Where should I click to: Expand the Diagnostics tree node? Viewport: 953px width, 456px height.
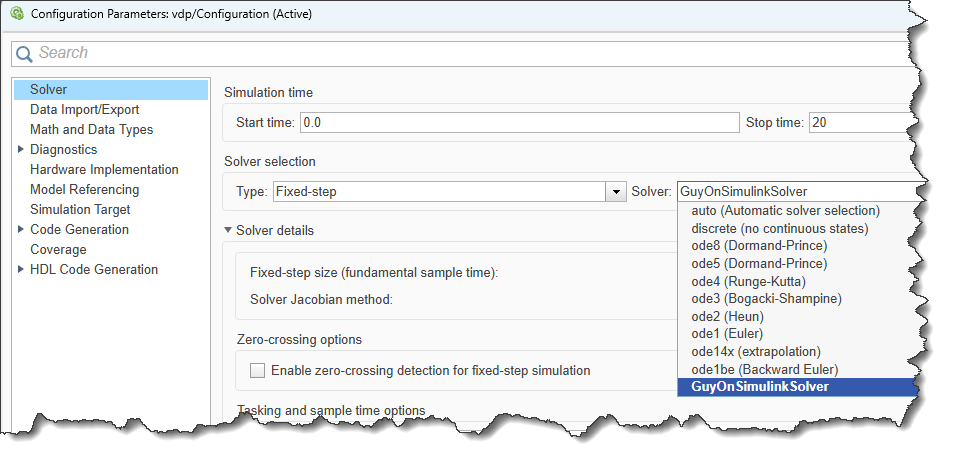point(21,149)
